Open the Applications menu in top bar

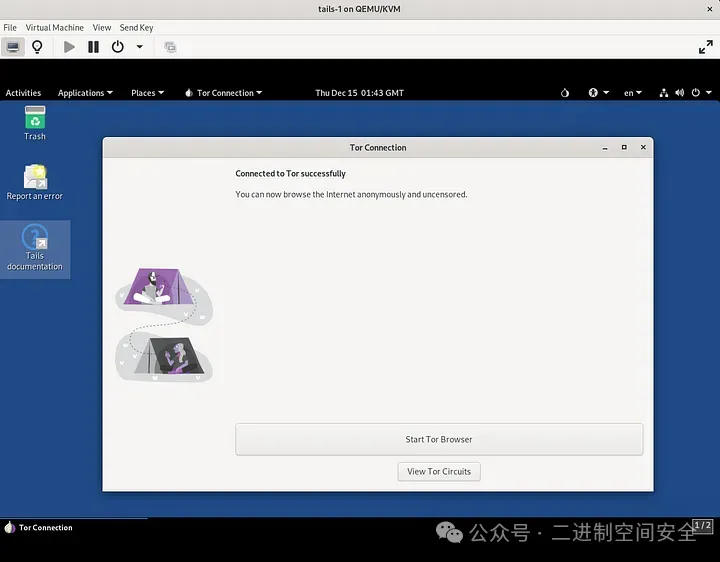tap(85, 93)
